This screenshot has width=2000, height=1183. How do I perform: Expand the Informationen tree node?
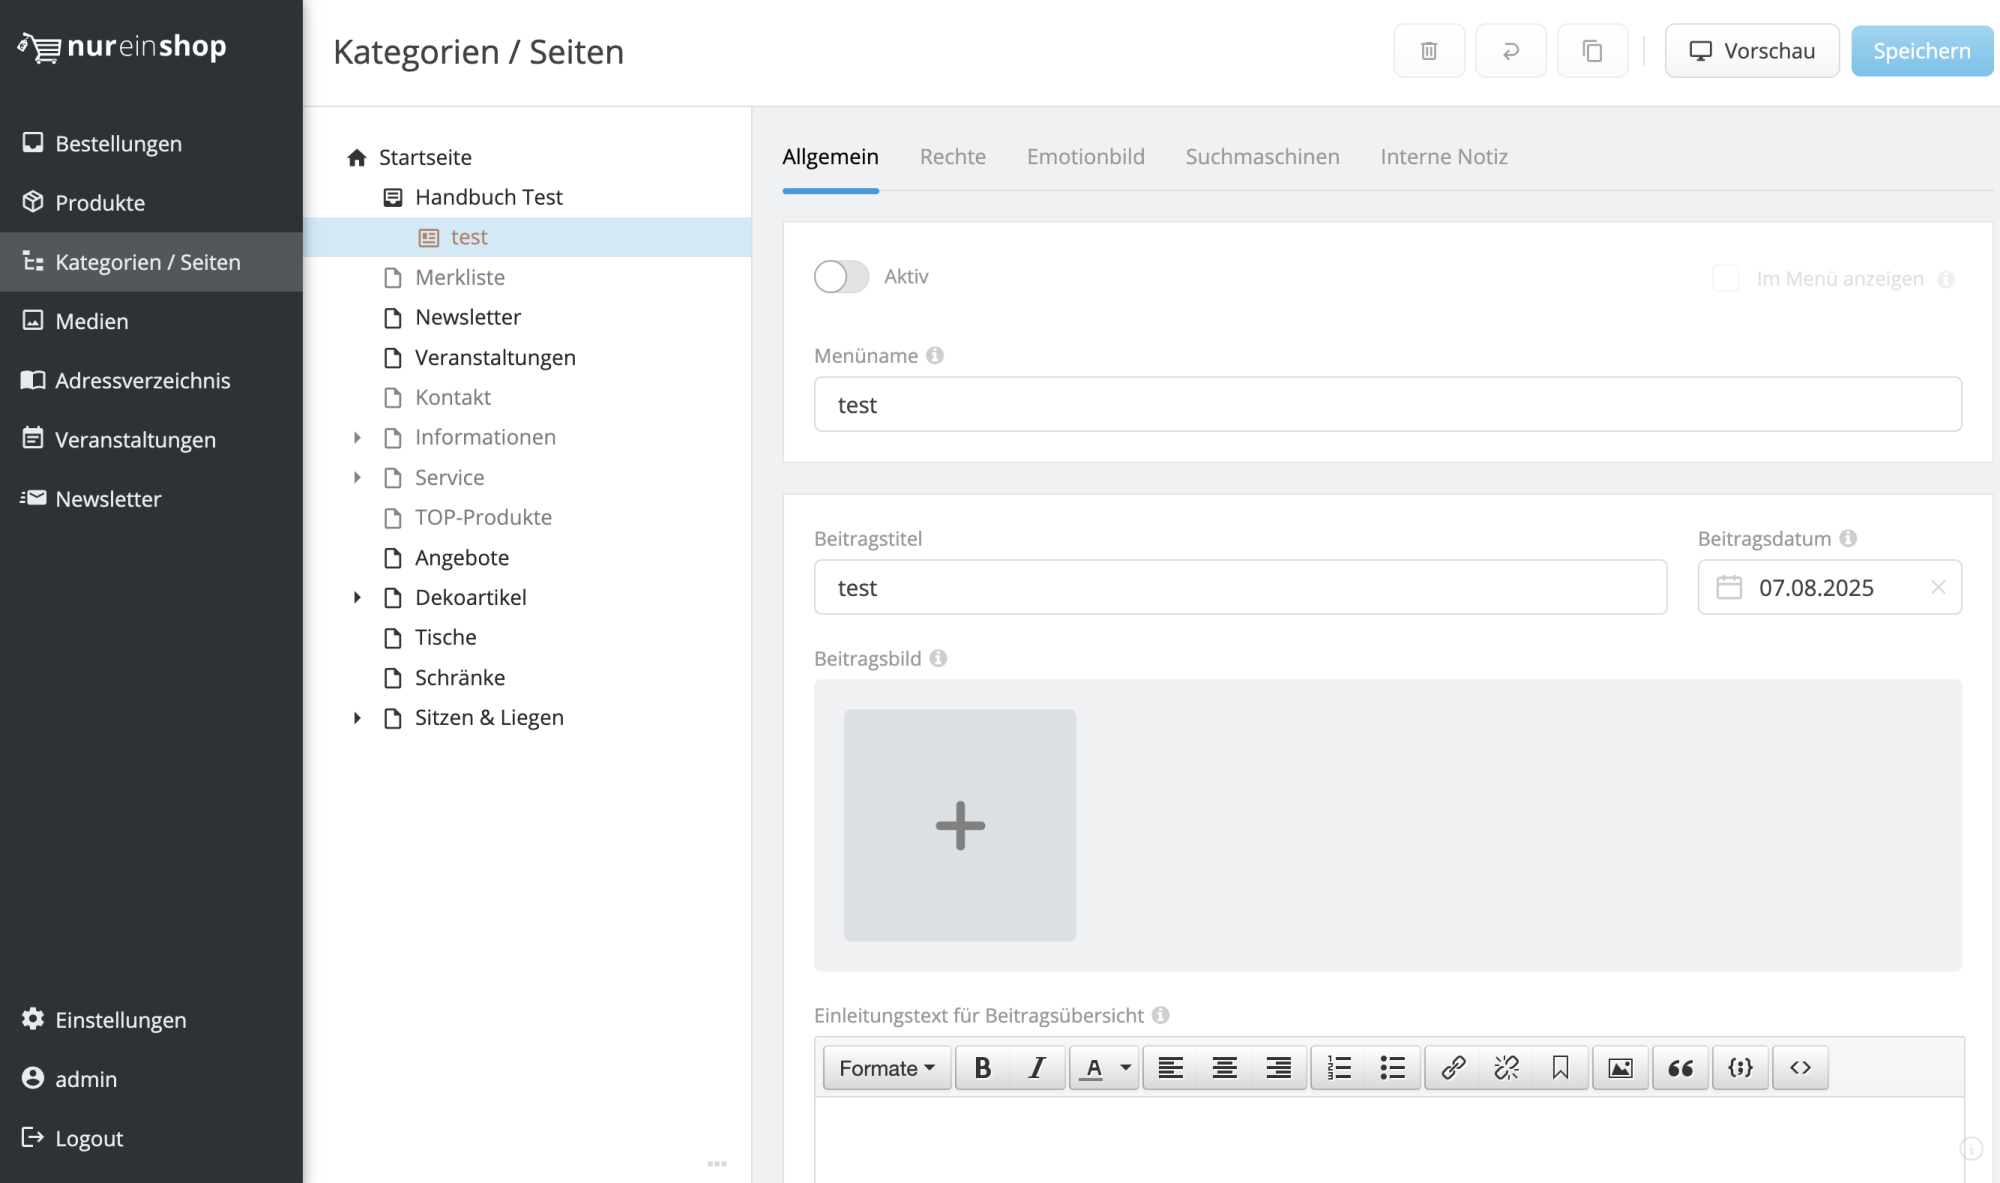tap(359, 437)
